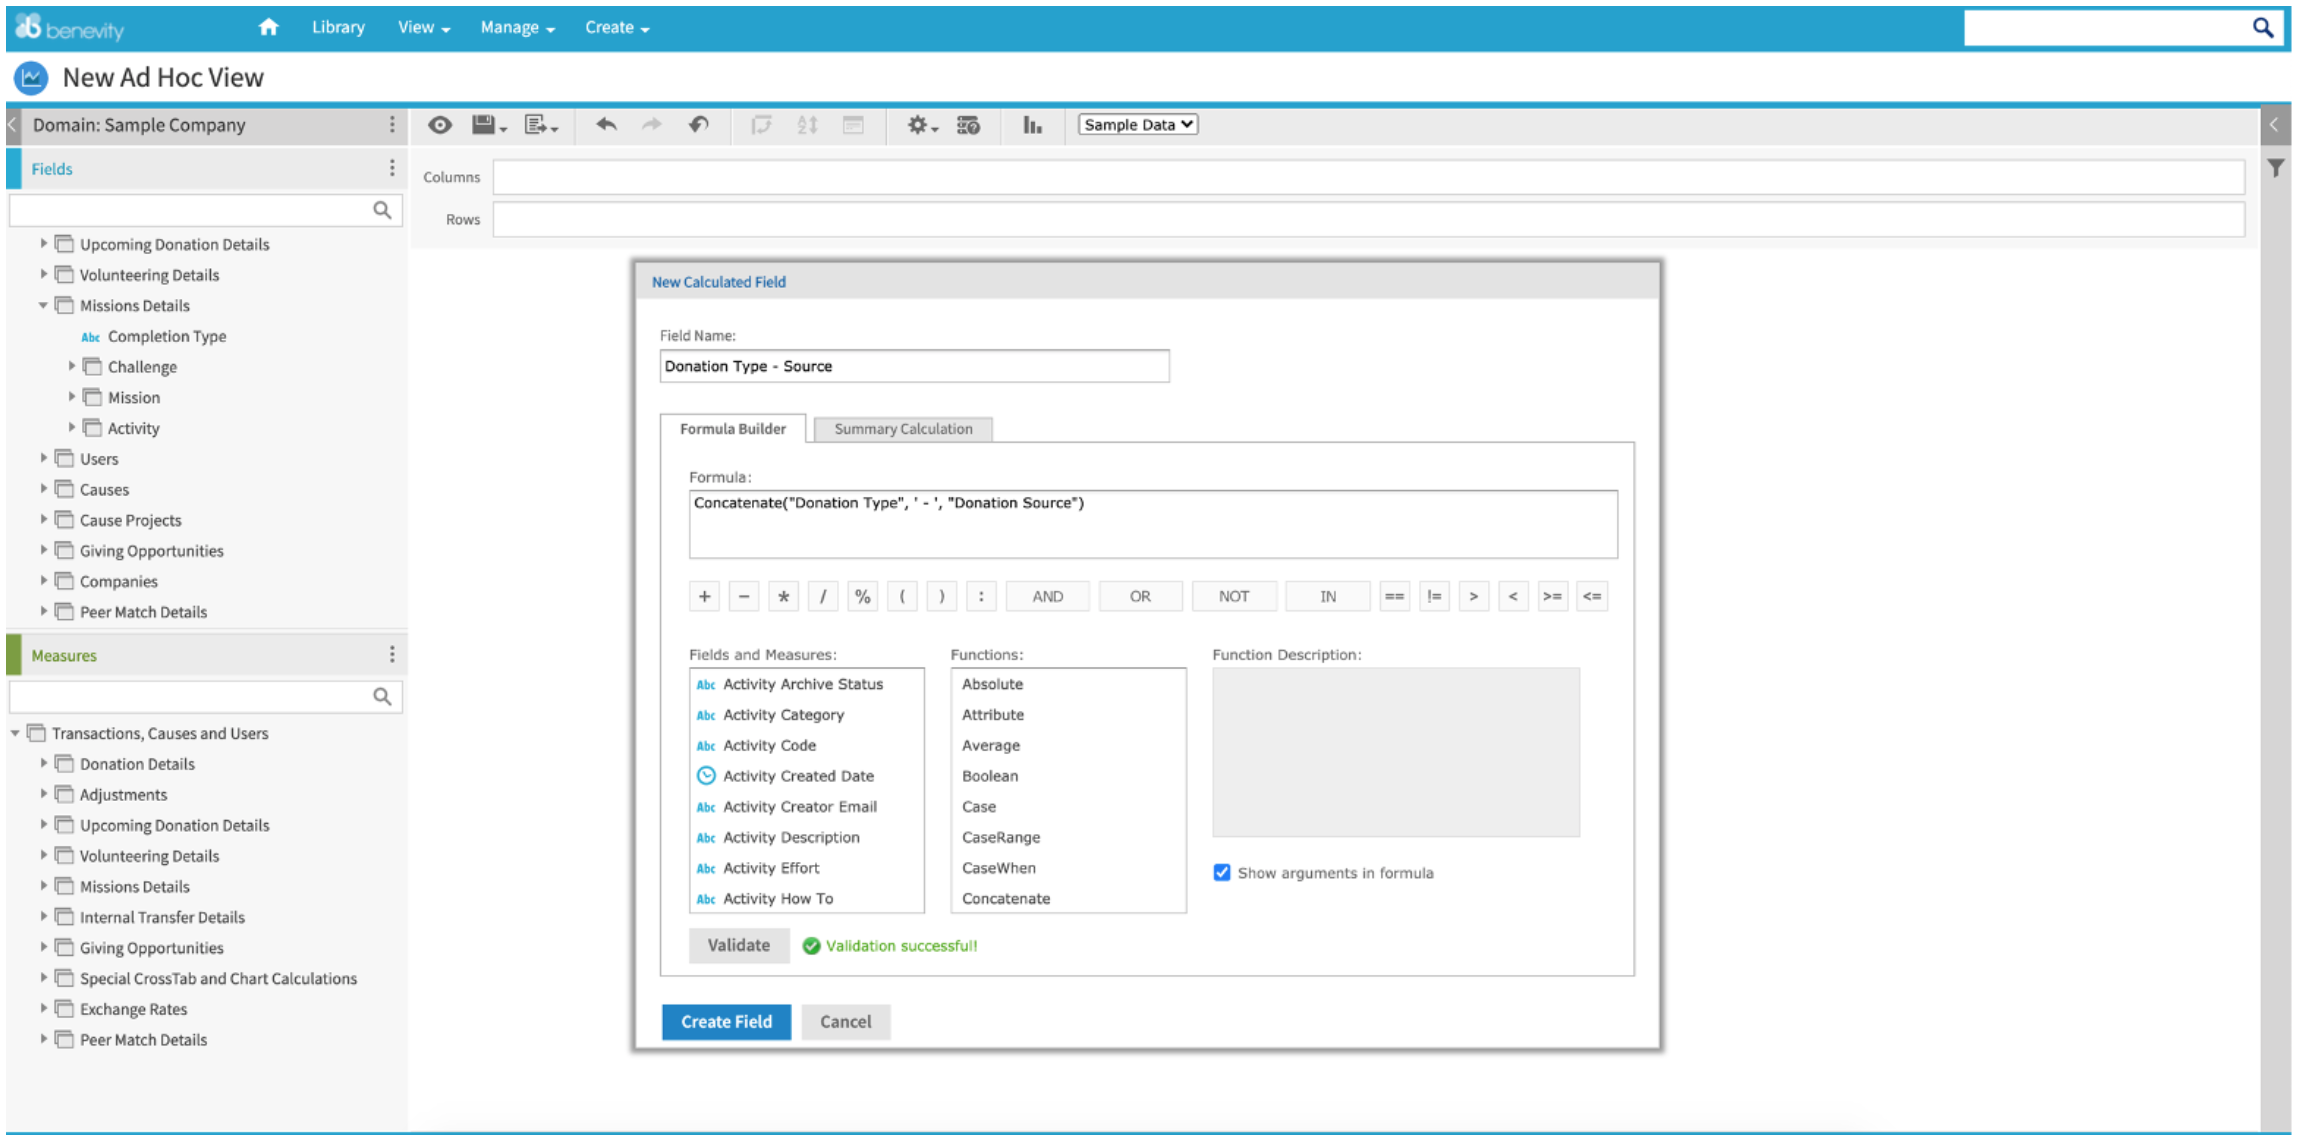Open the Sample Data dropdown

coord(1138,125)
